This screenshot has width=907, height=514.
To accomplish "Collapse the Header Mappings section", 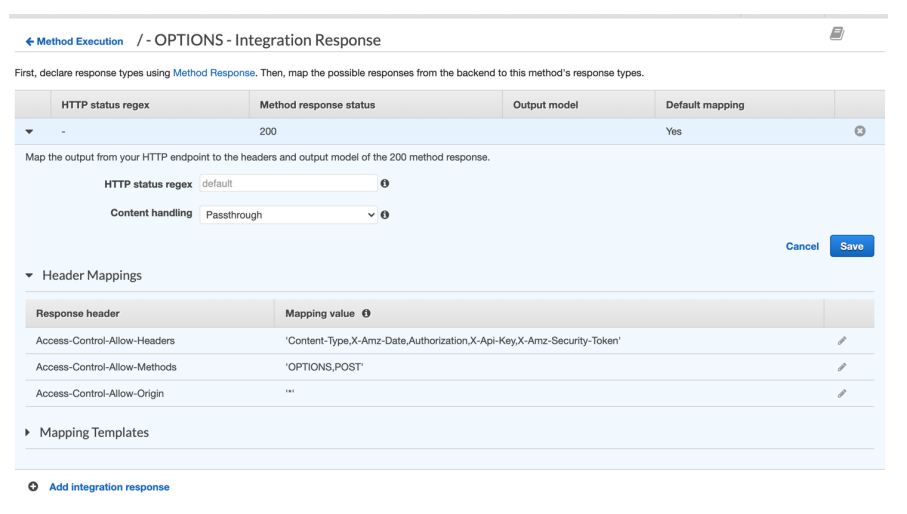I will pyautogui.click(x=28, y=275).
